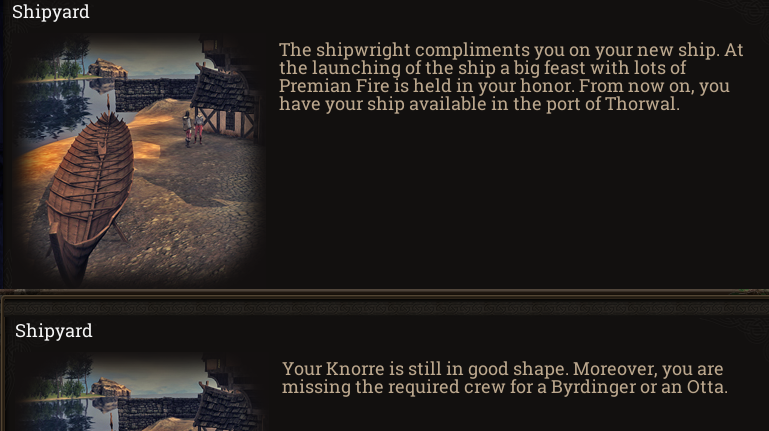The width and height of the screenshot is (769, 431).
Task: Select the wooden longship hull on the beach
Action: 90,196
